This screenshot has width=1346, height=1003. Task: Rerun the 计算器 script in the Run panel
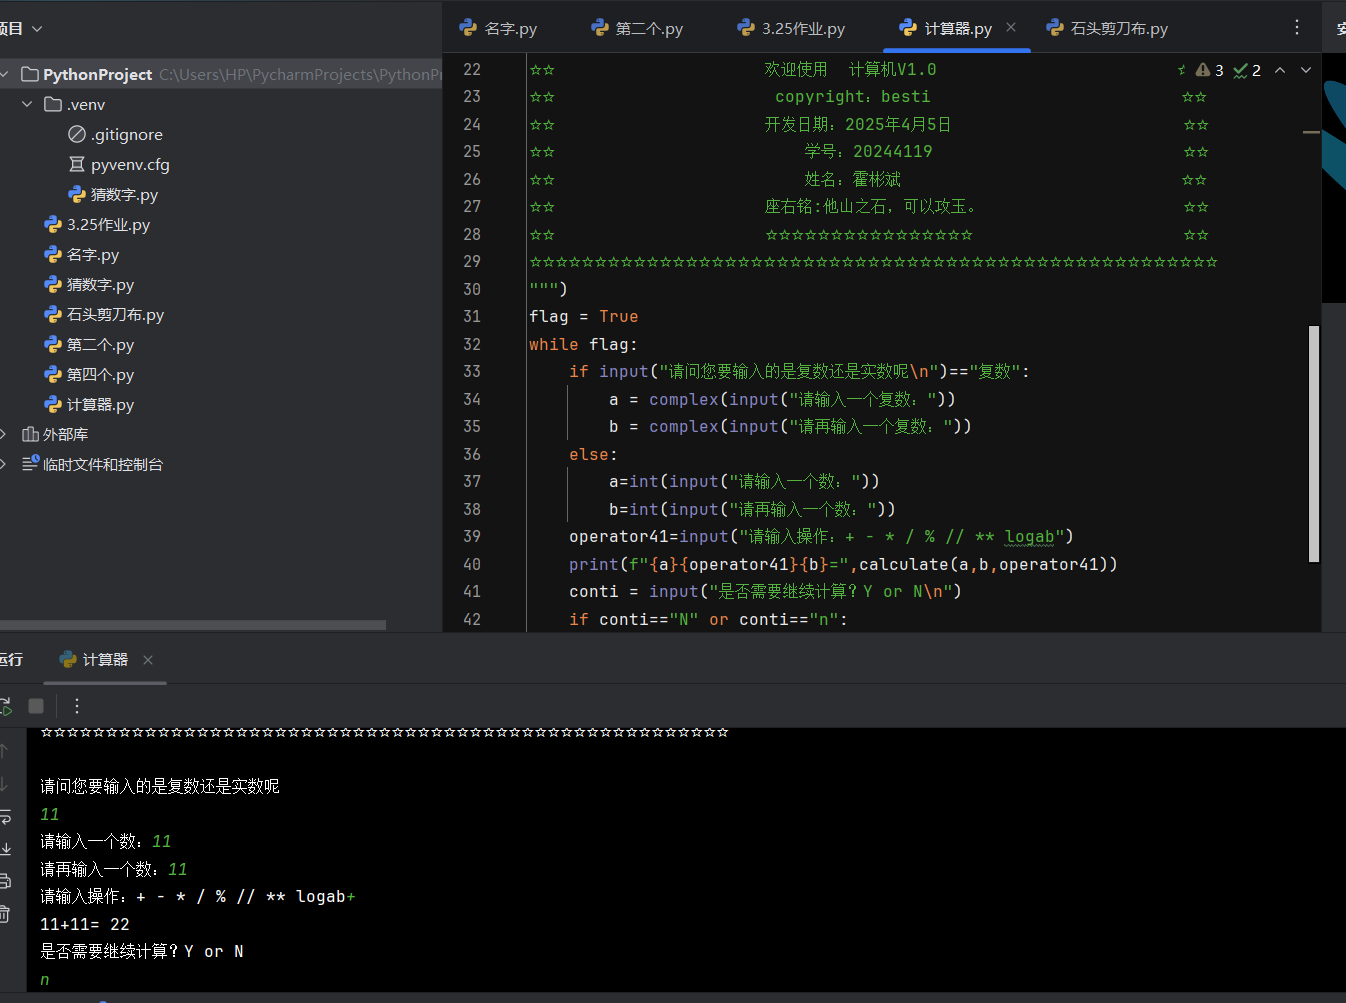(5, 706)
